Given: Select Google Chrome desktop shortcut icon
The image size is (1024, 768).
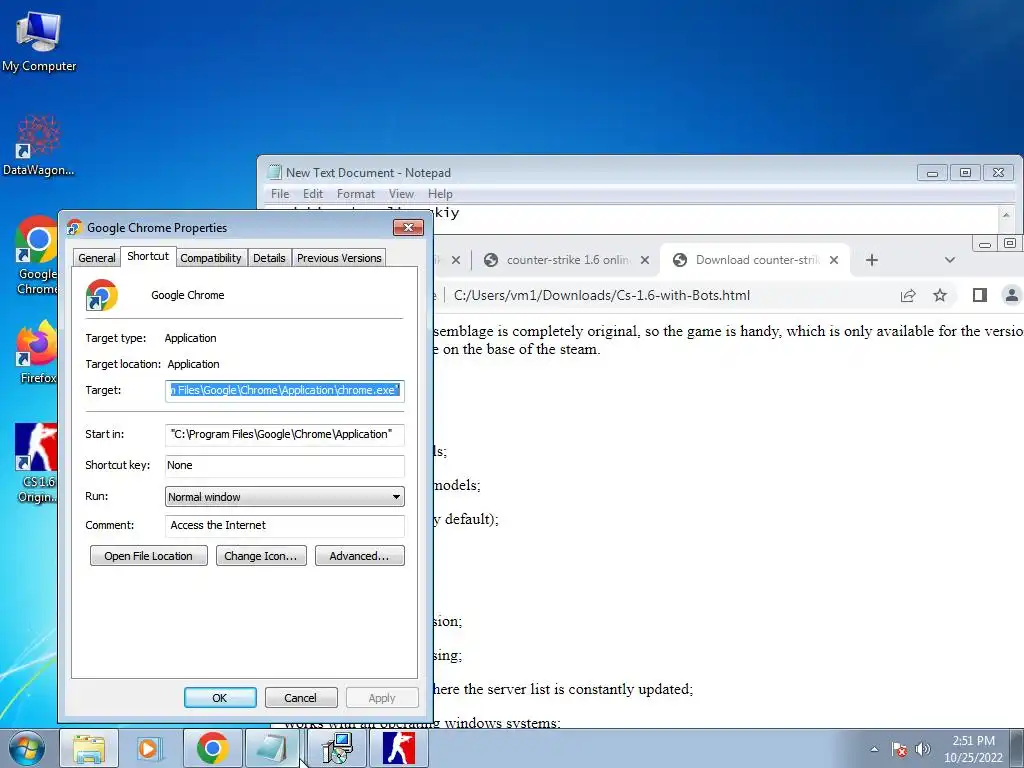Looking at the screenshot, I should tap(37, 255).
